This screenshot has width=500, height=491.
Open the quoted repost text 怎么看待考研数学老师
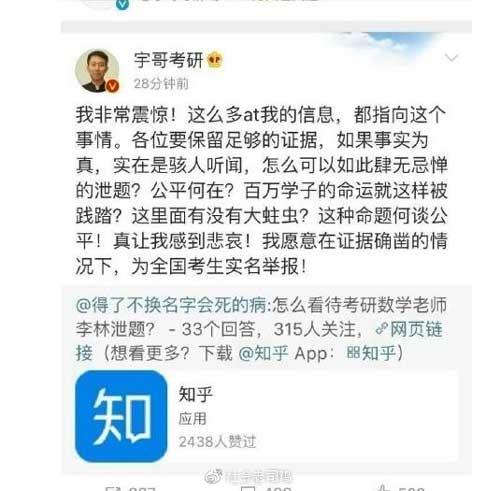pyautogui.click(x=360, y=305)
